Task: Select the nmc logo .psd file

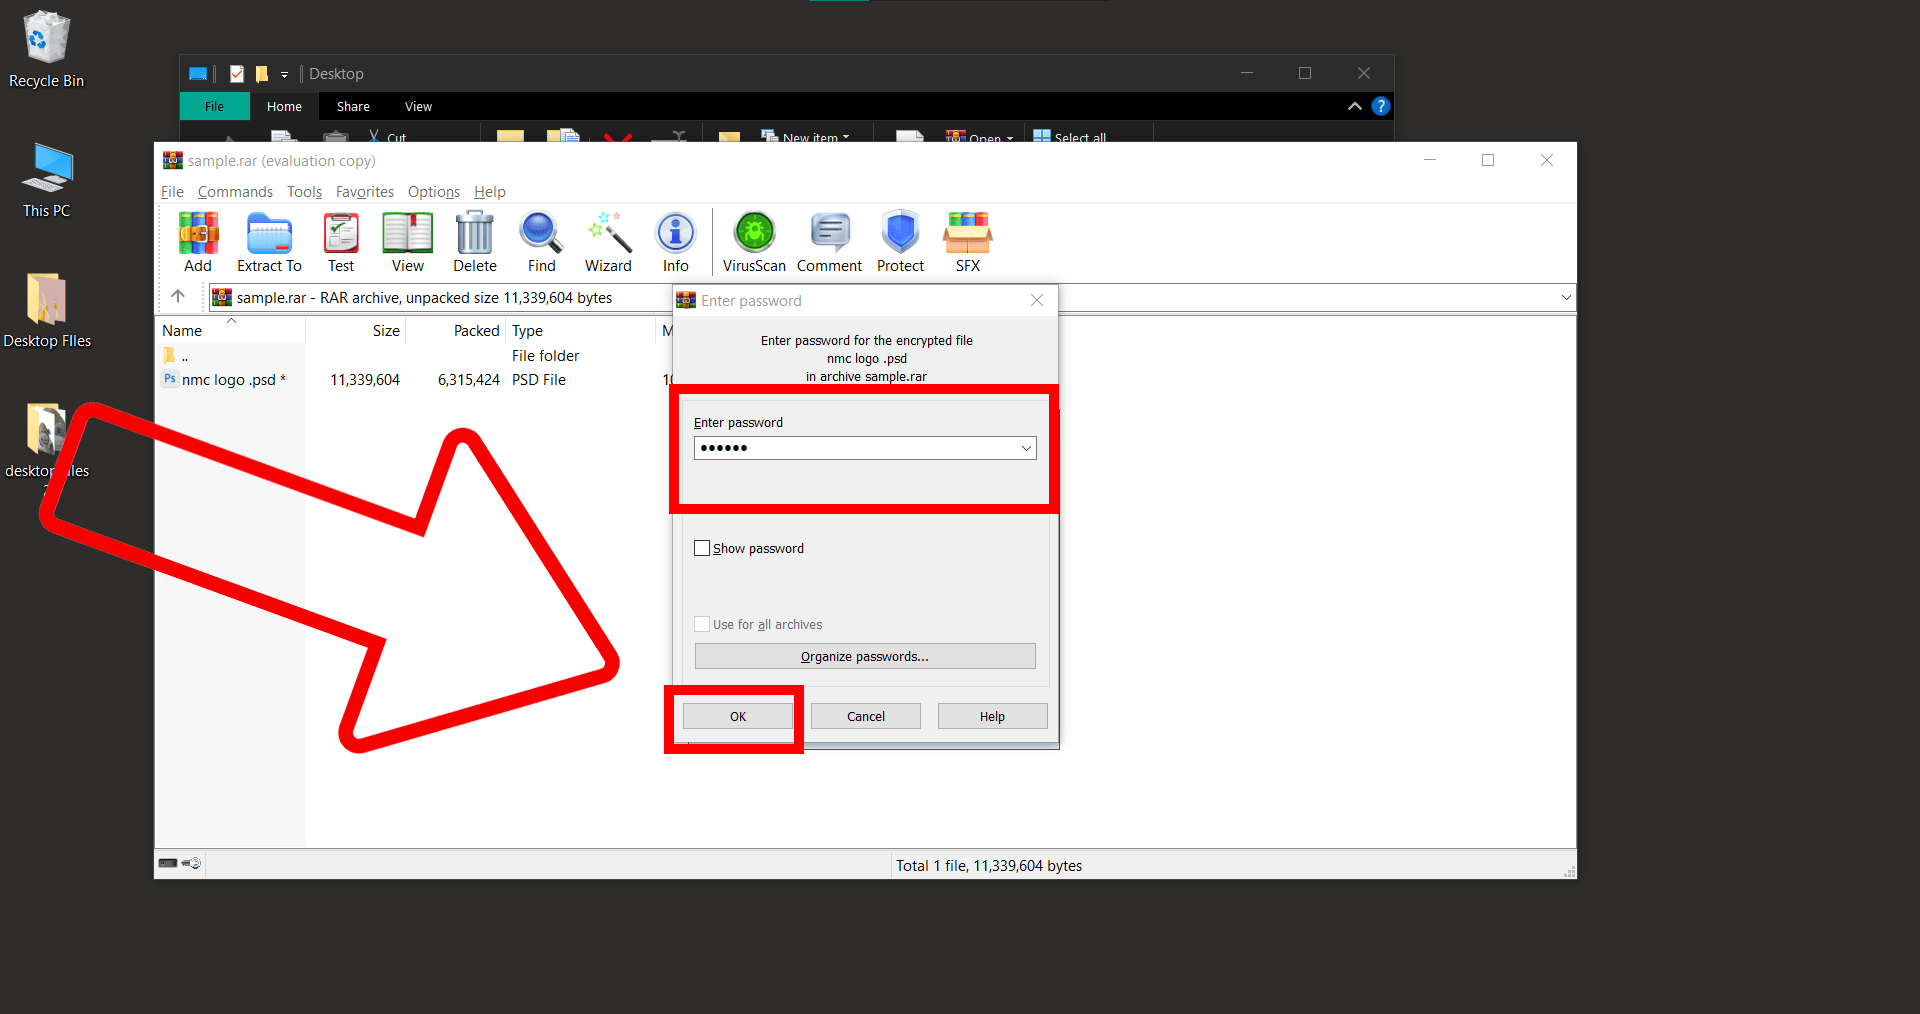Action: point(230,379)
